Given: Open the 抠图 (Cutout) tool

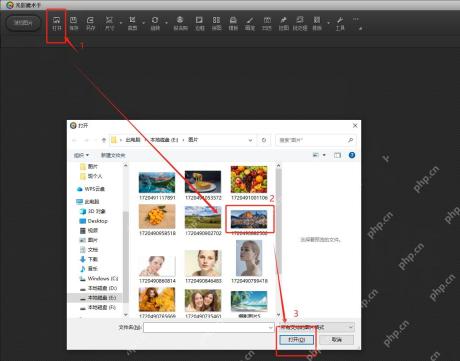Looking at the screenshot, I should (x=283, y=24).
